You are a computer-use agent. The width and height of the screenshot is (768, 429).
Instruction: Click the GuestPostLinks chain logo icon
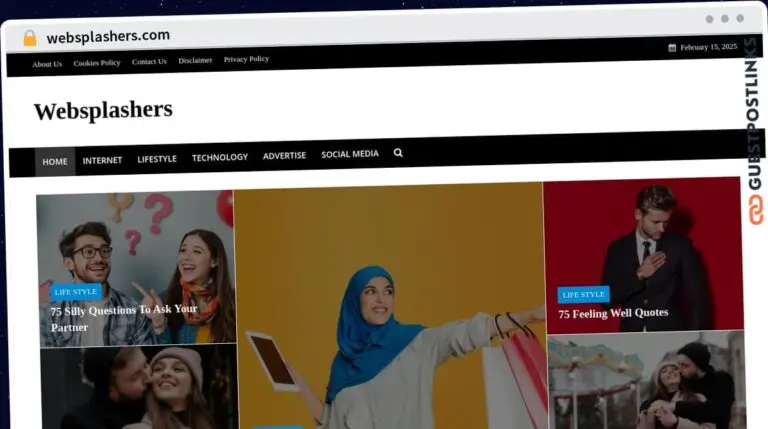coord(755,208)
